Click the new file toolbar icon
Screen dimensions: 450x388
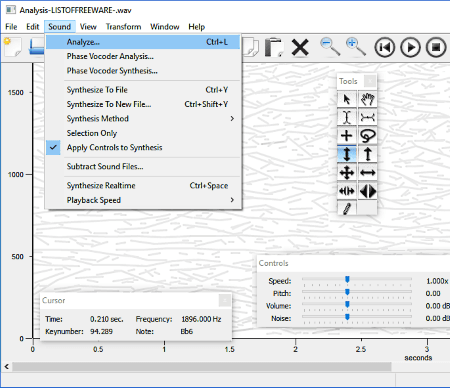point(13,47)
